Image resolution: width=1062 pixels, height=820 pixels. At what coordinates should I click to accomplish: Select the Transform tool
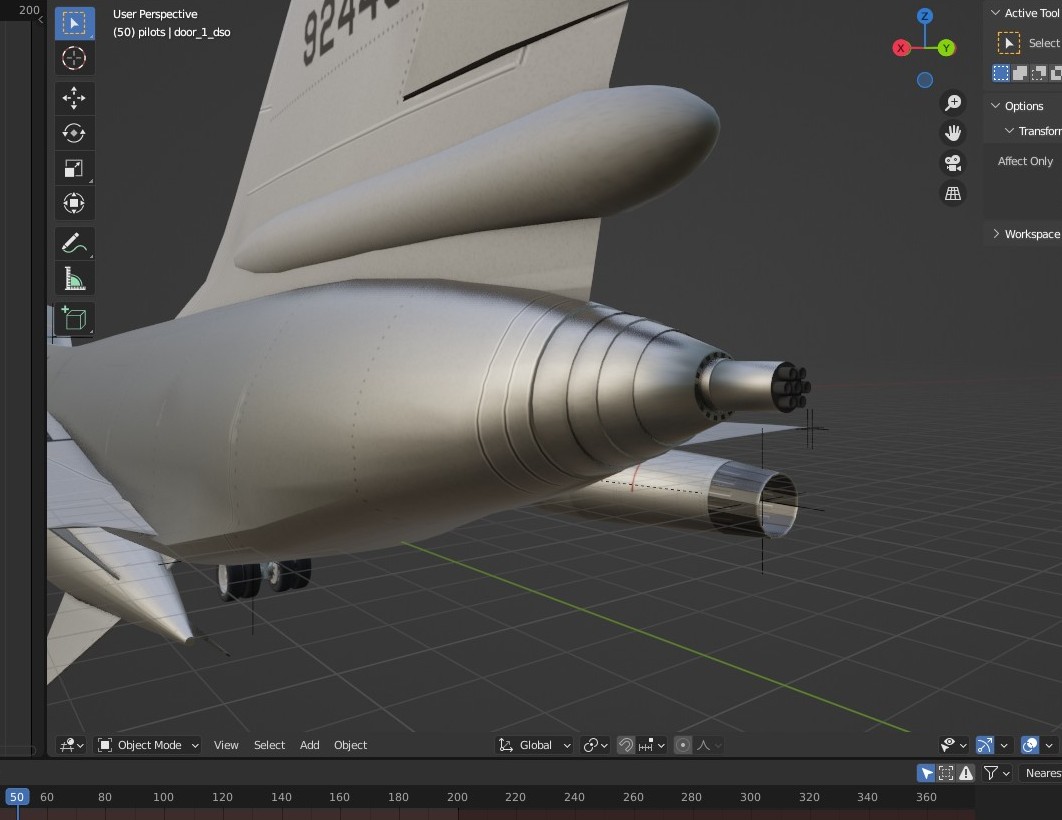(x=74, y=203)
